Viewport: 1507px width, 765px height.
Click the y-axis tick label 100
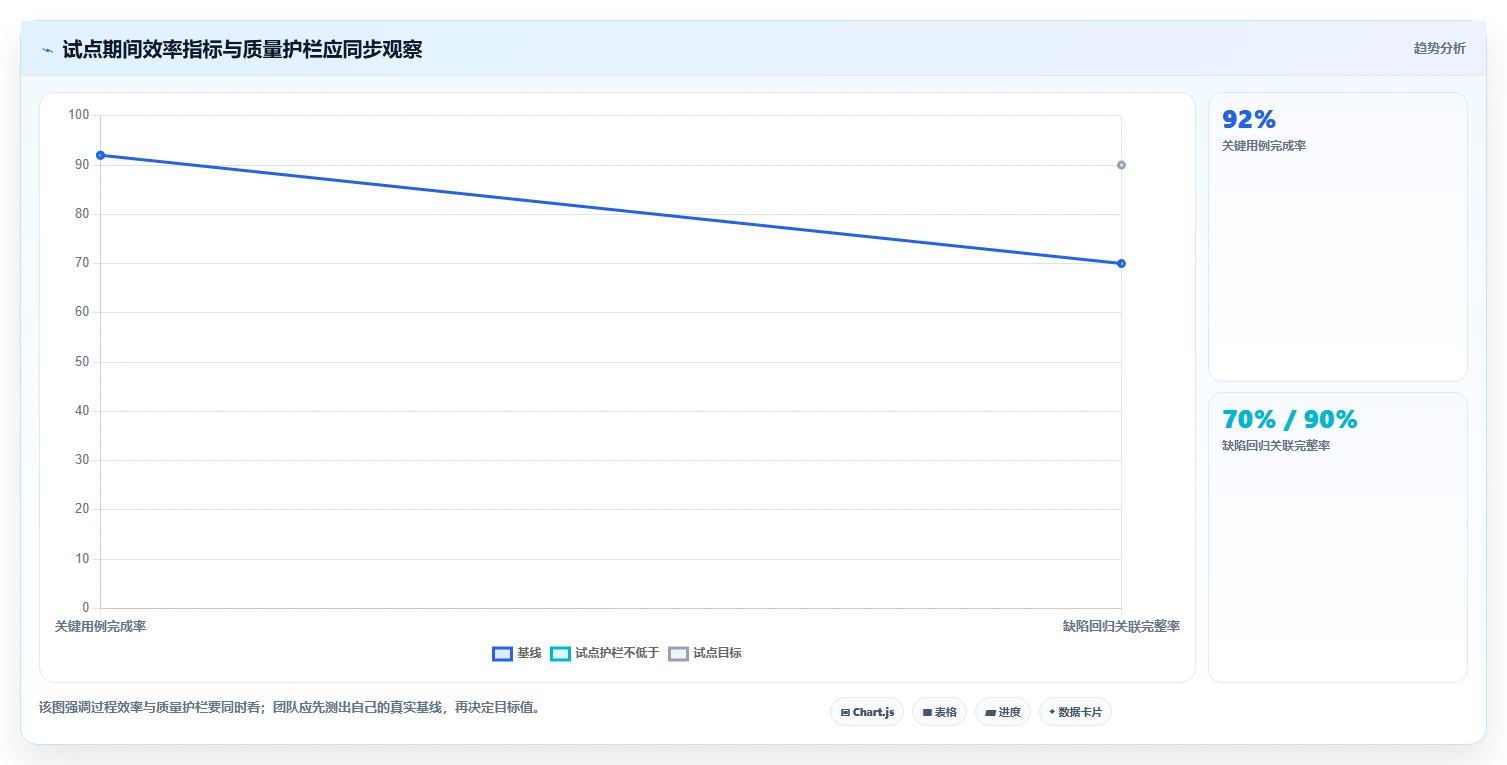pyautogui.click(x=78, y=115)
